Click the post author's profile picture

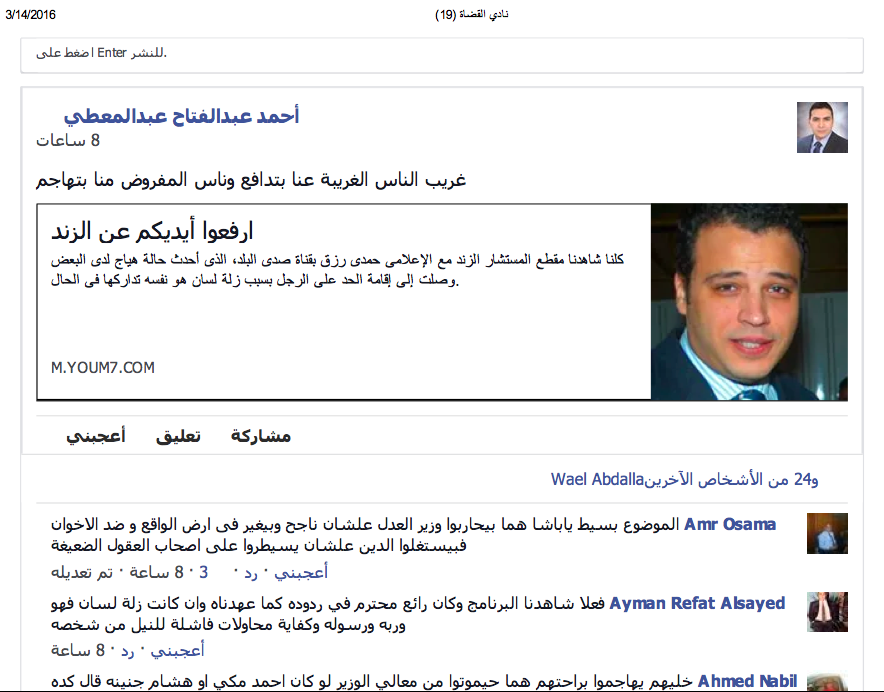coord(822,128)
